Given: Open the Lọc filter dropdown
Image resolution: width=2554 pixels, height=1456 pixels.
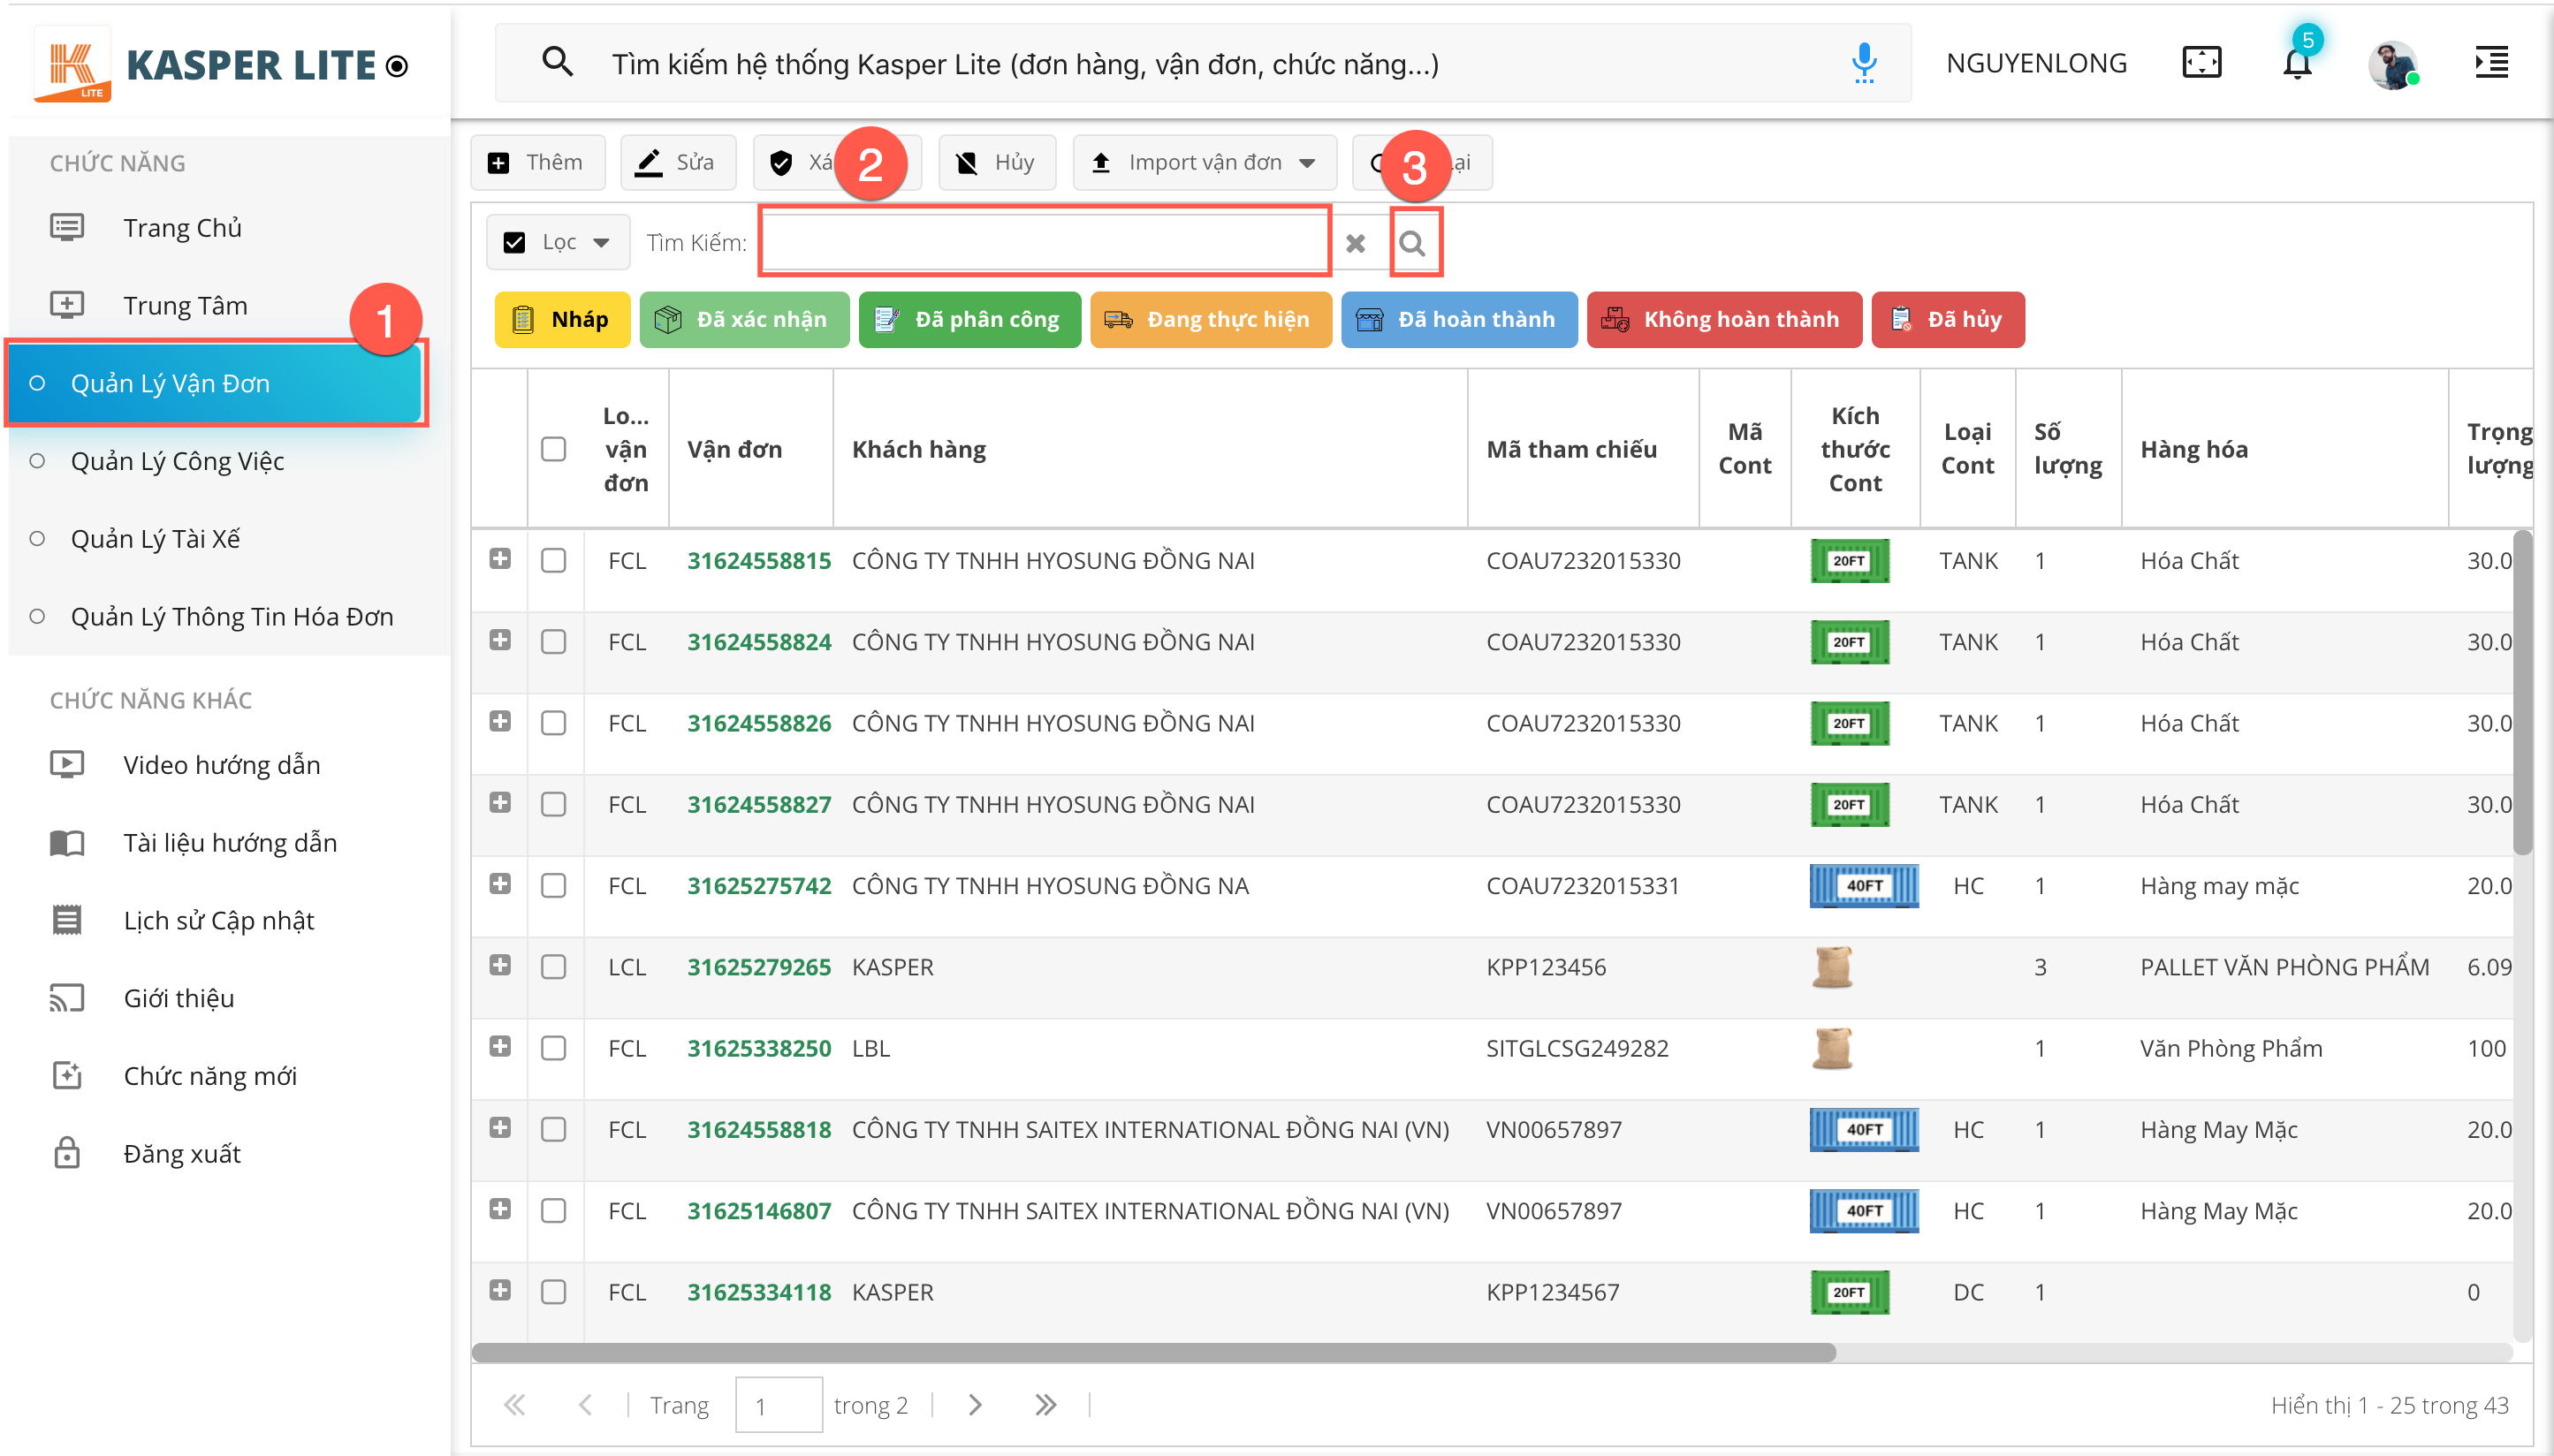Looking at the screenshot, I should click(558, 243).
